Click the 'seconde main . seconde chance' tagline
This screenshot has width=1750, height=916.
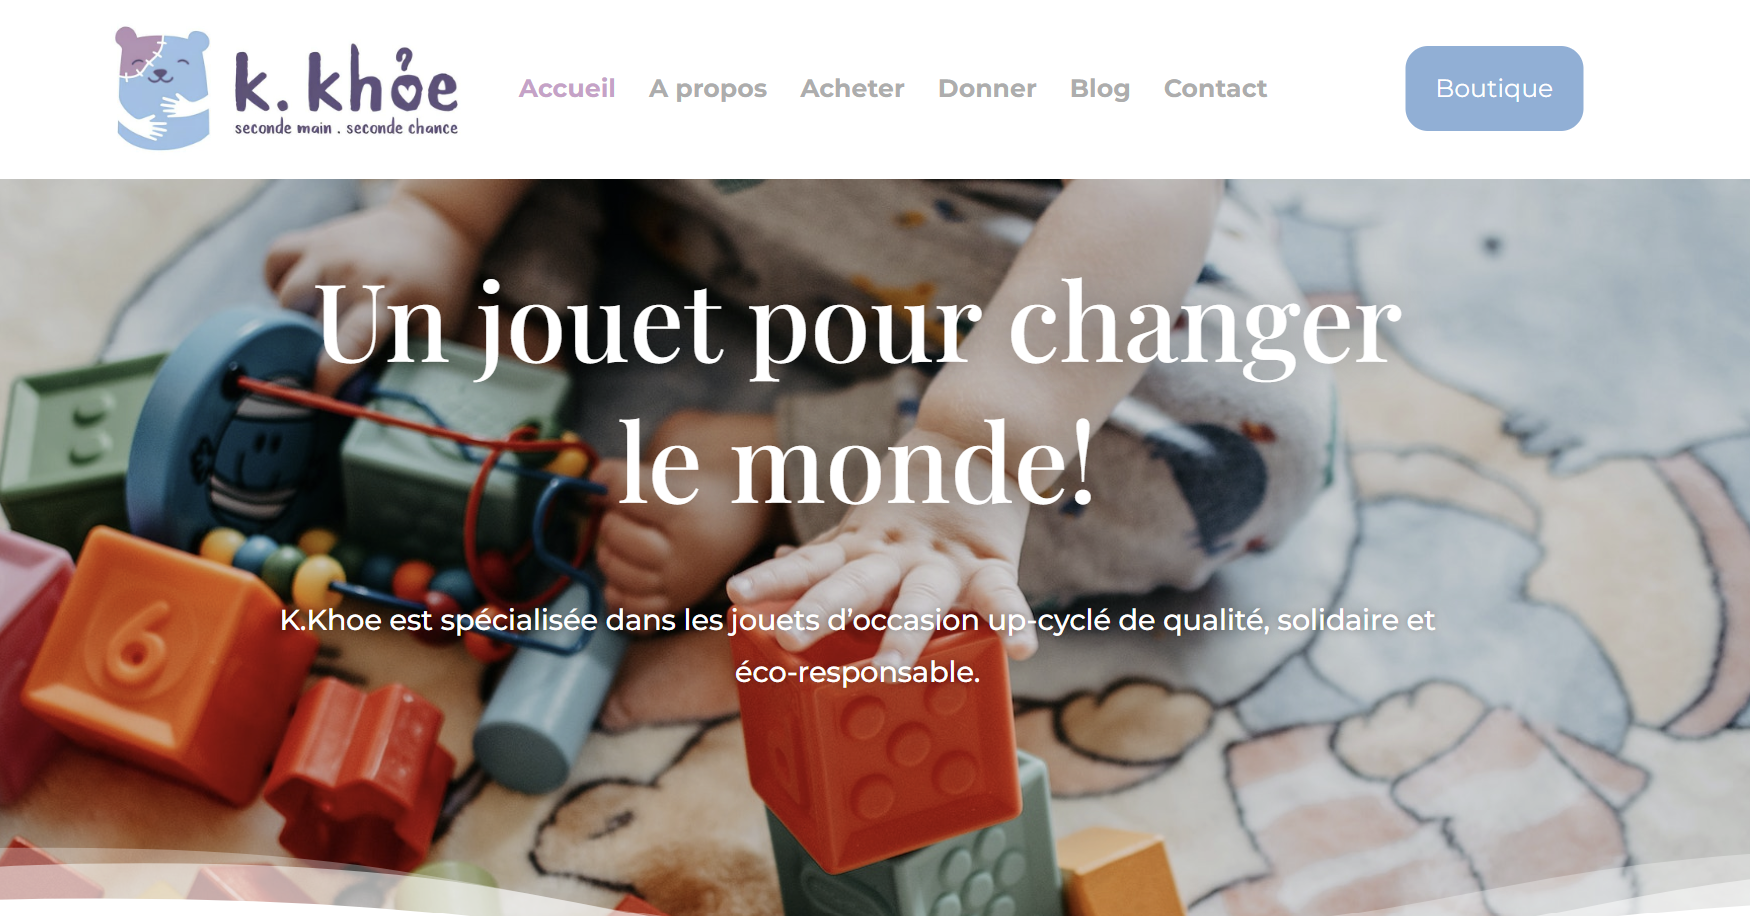pyautogui.click(x=346, y=128)
